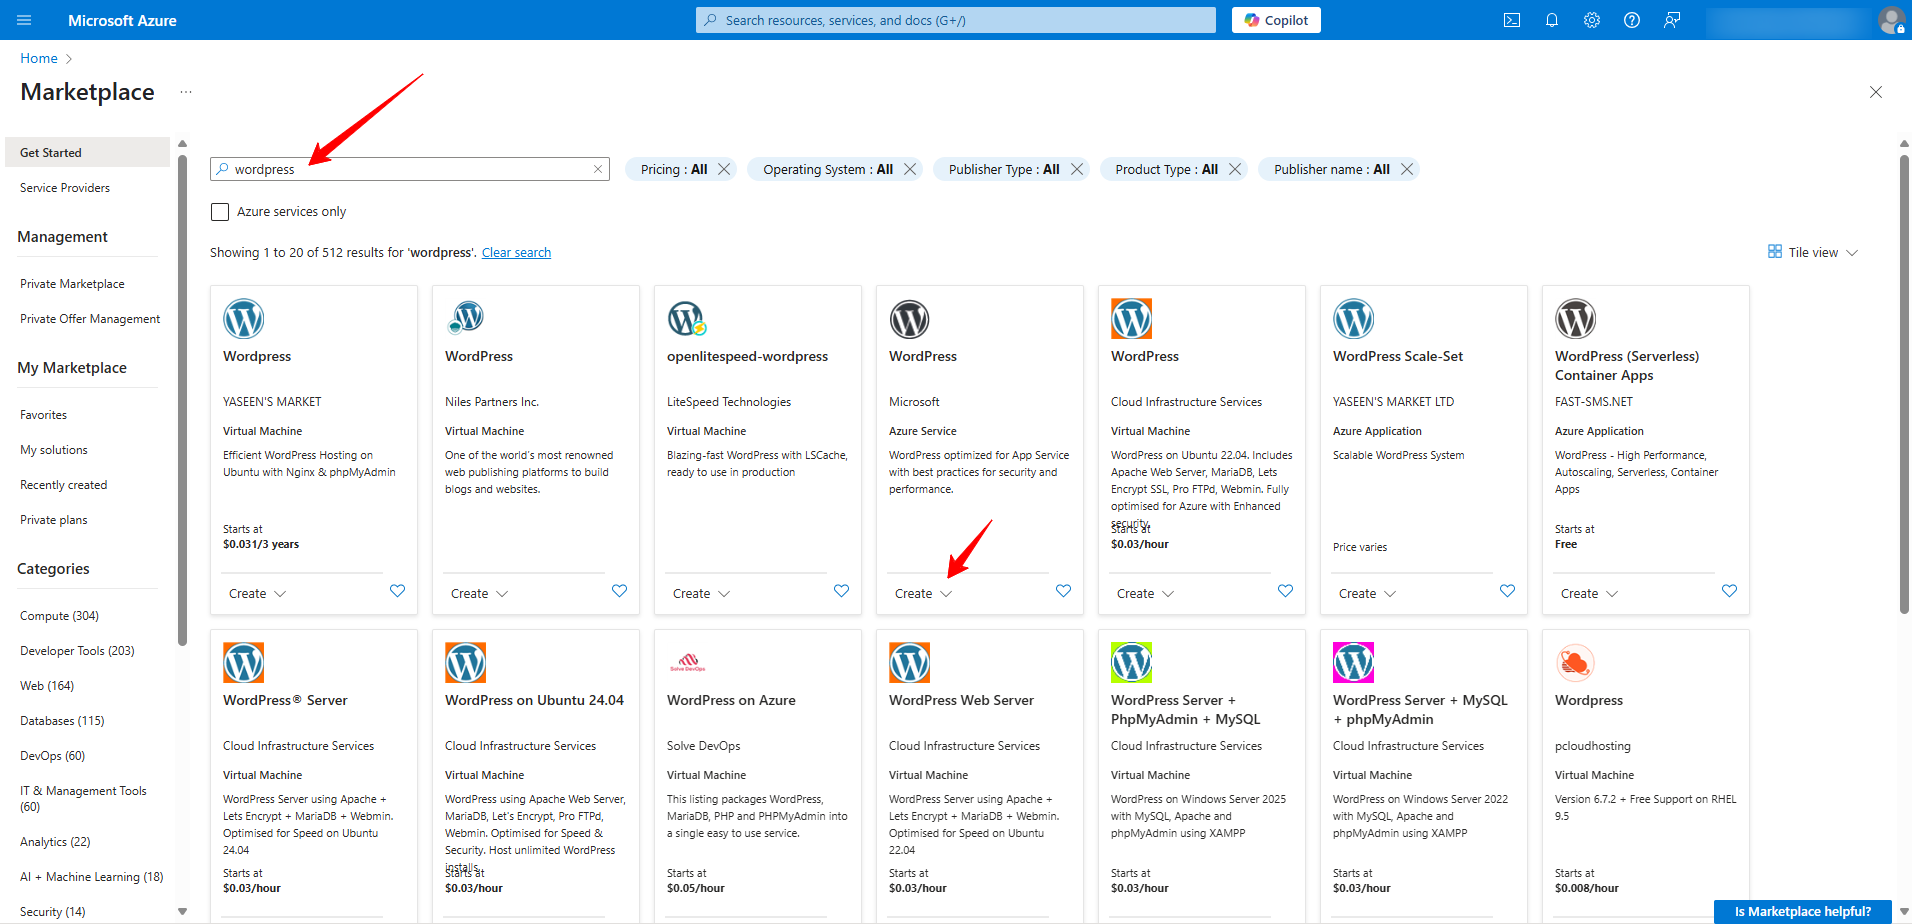Remove the Product Type filter chip
Image resolution: width=1912 pixels, height=924 pixels.
point(1235,169)
